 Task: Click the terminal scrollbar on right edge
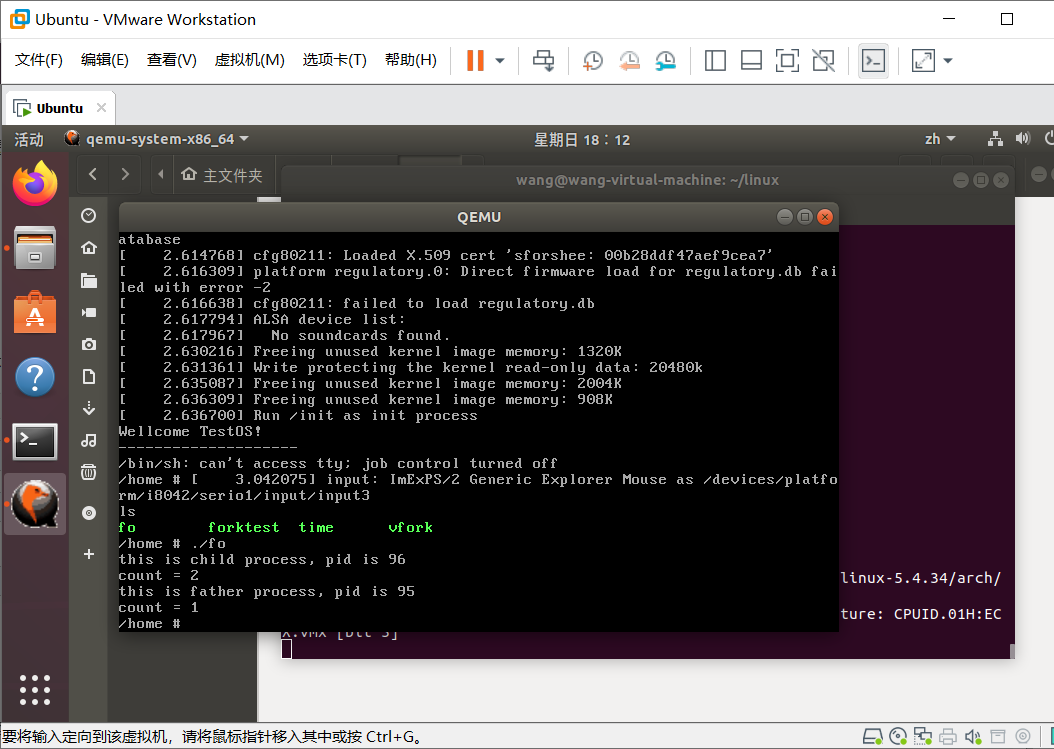(x=1012, y=651)
